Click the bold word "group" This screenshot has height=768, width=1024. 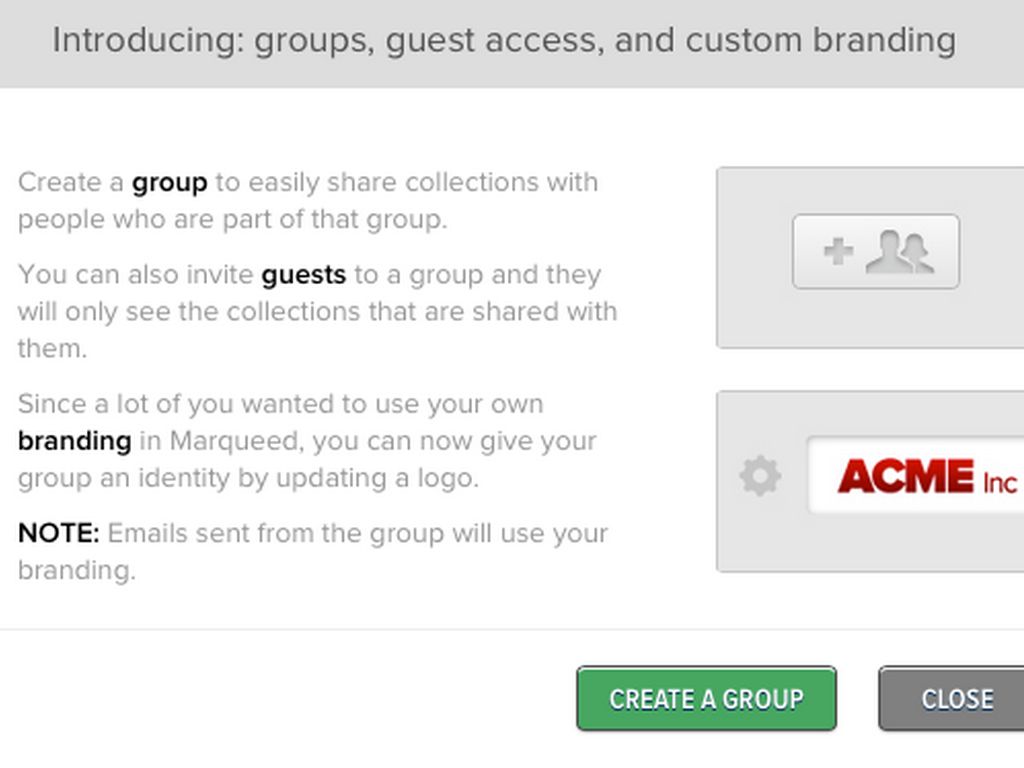[169, 183]
